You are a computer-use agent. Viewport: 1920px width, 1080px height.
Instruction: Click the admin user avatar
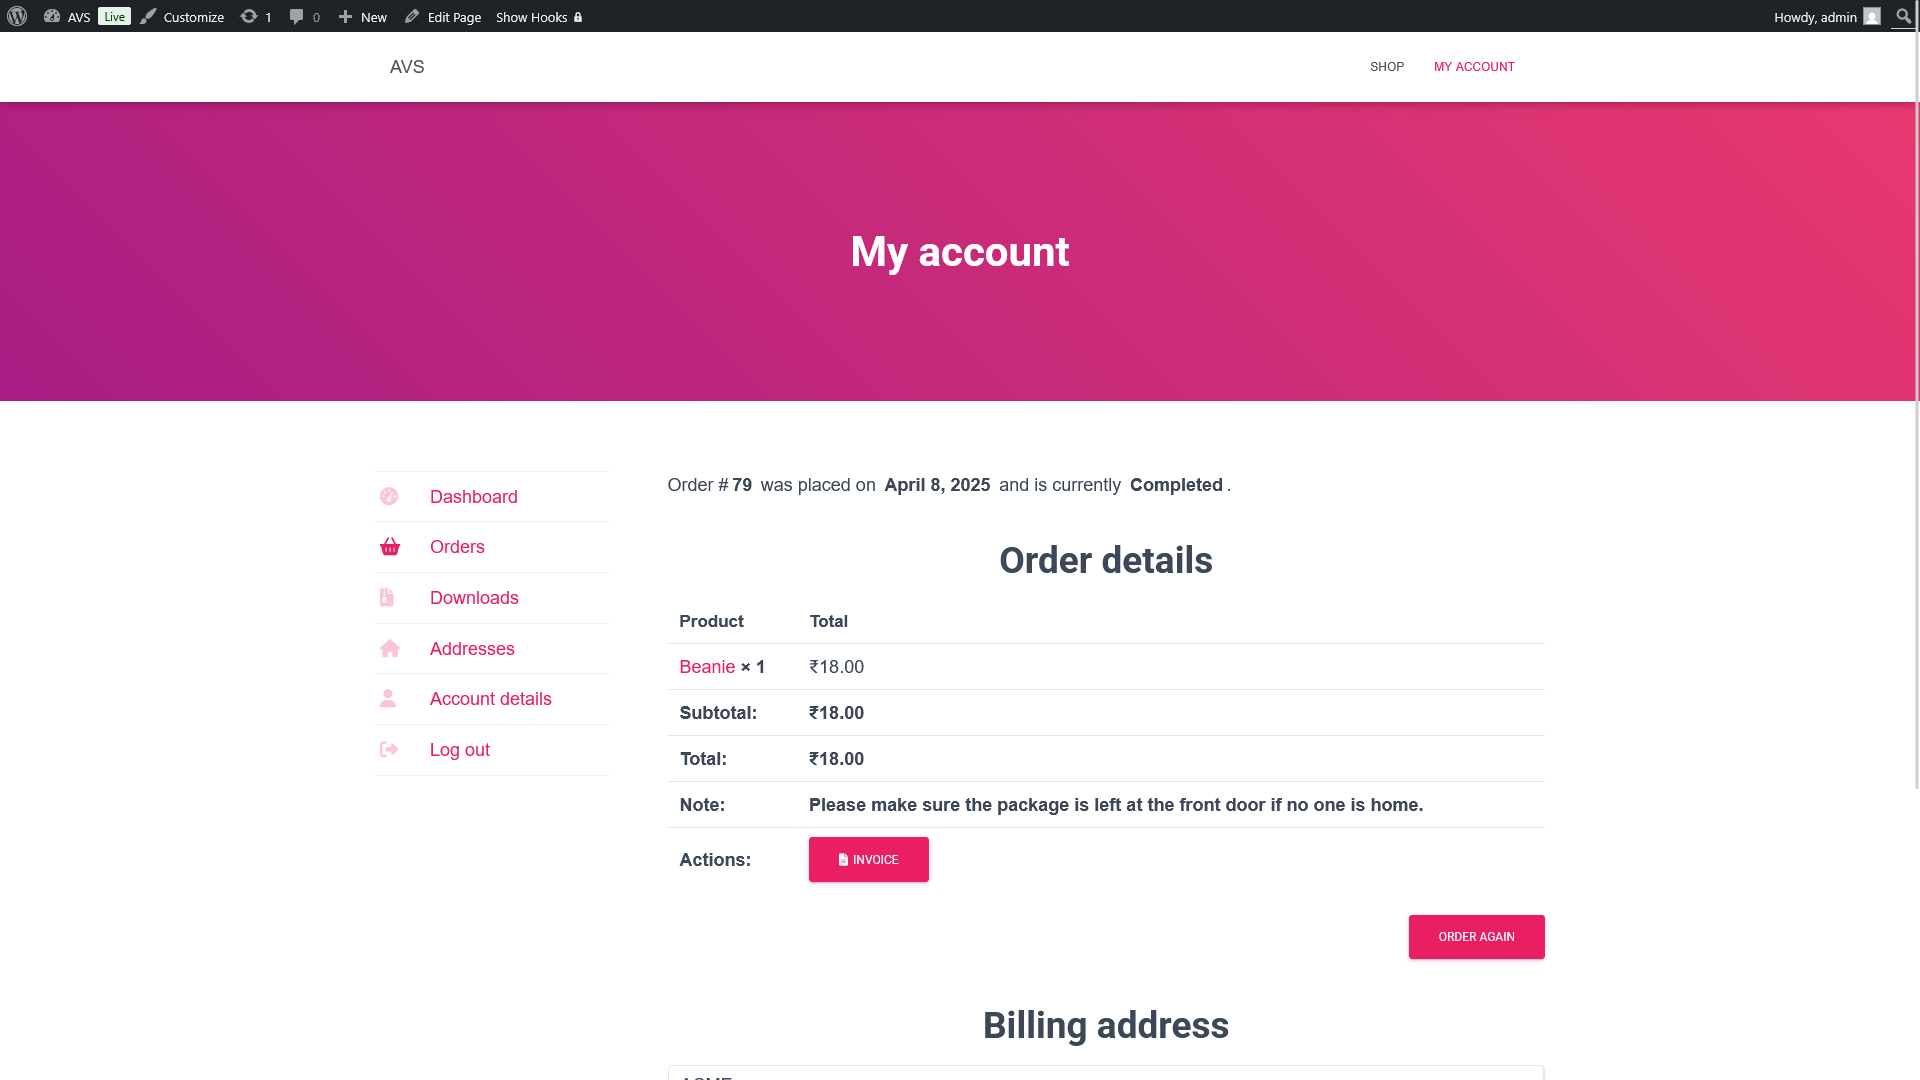[1872, 16]
